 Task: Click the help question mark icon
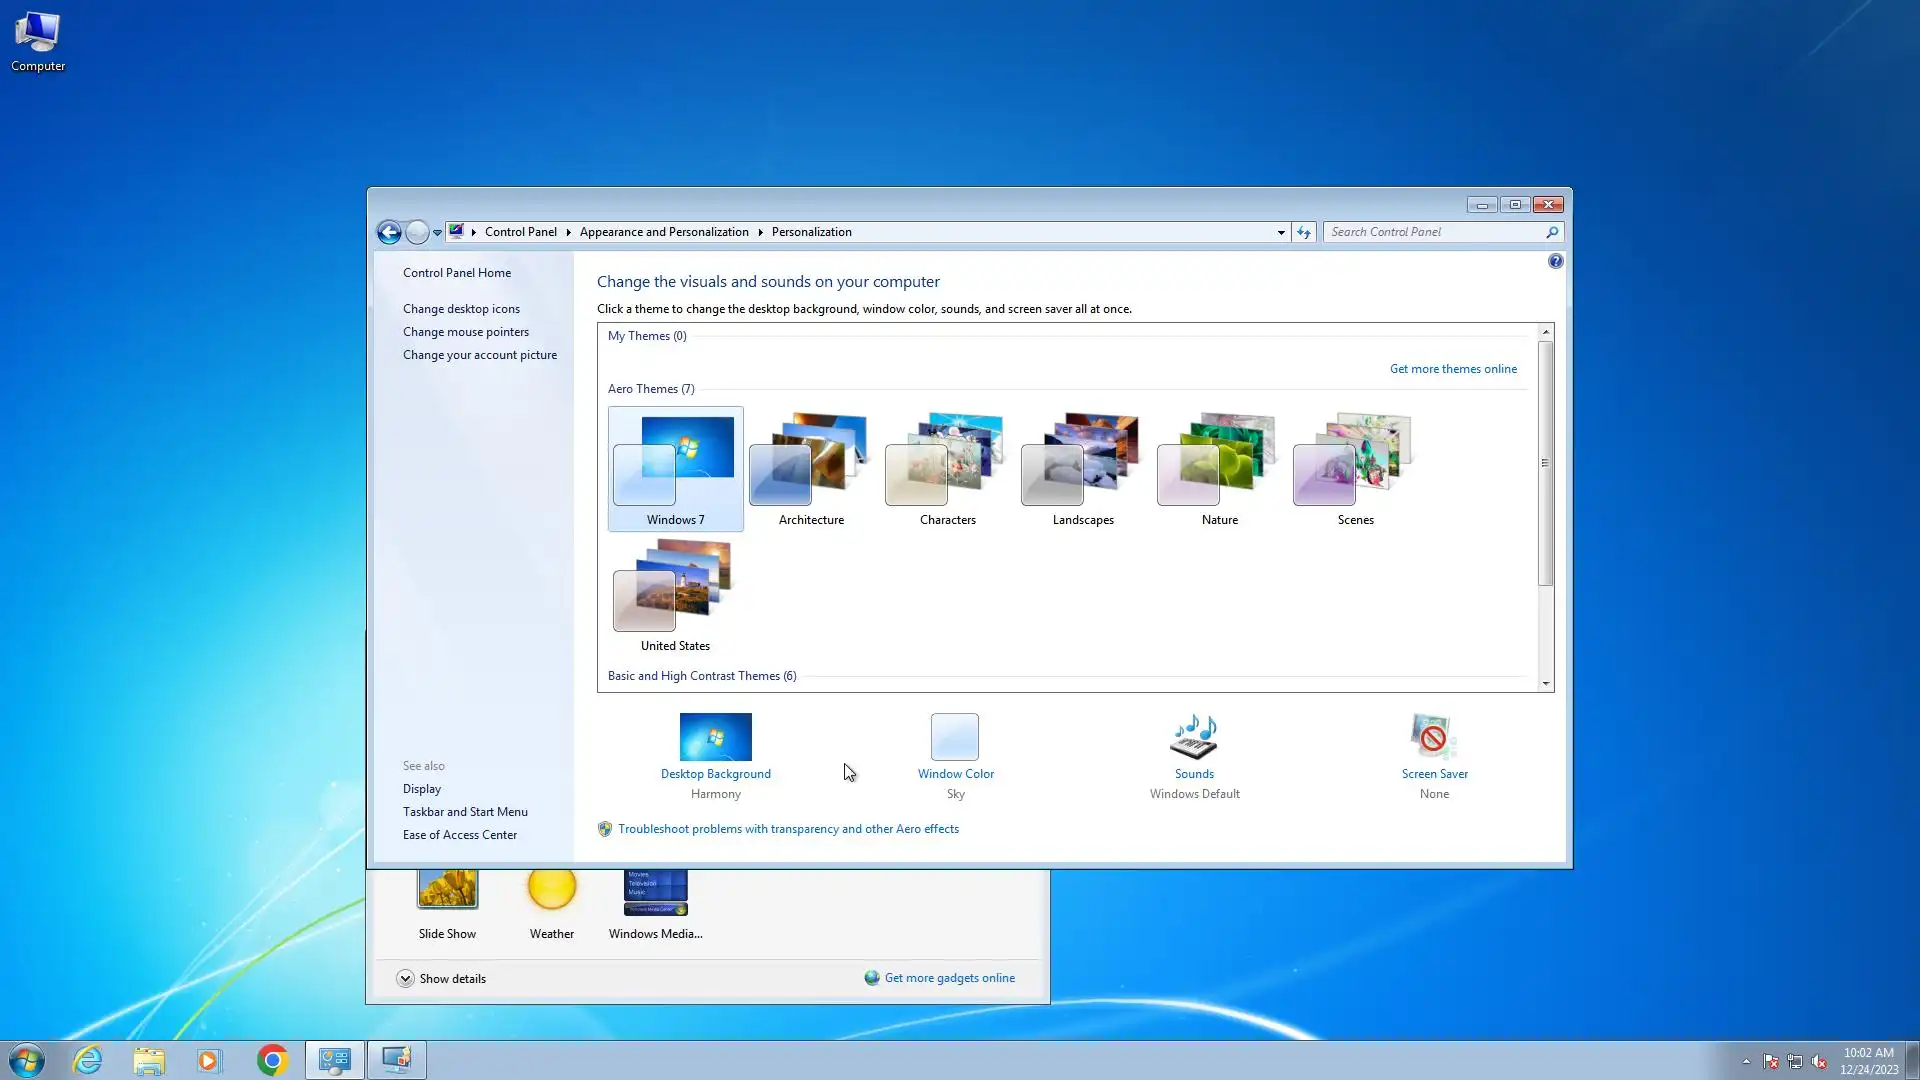pyautogui.click(x=1555, y=261)
